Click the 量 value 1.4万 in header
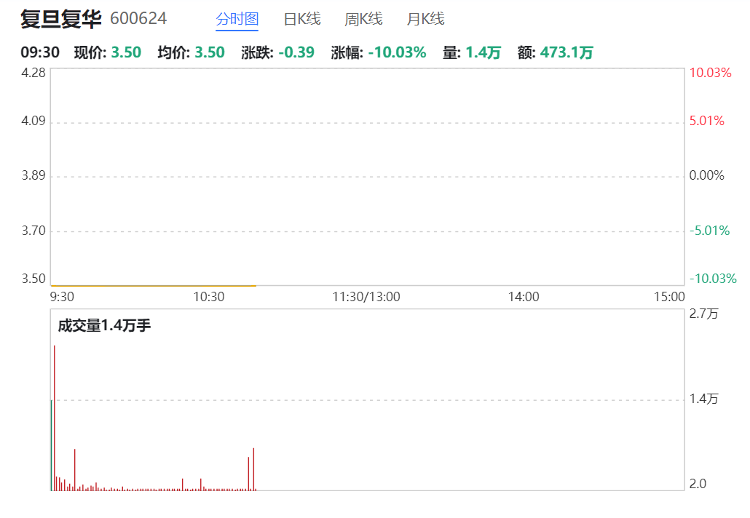This screenshot has height=518, width=750. point(483,52)
